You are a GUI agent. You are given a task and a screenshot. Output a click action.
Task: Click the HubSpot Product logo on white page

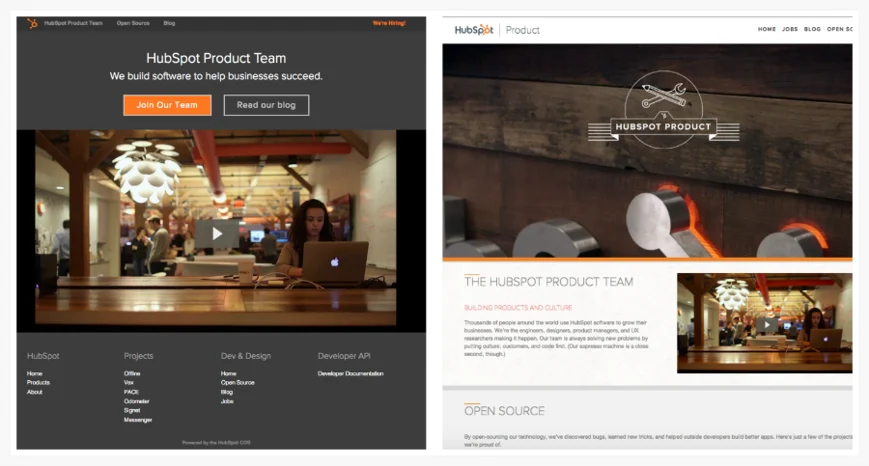click(x=497, y=30)
